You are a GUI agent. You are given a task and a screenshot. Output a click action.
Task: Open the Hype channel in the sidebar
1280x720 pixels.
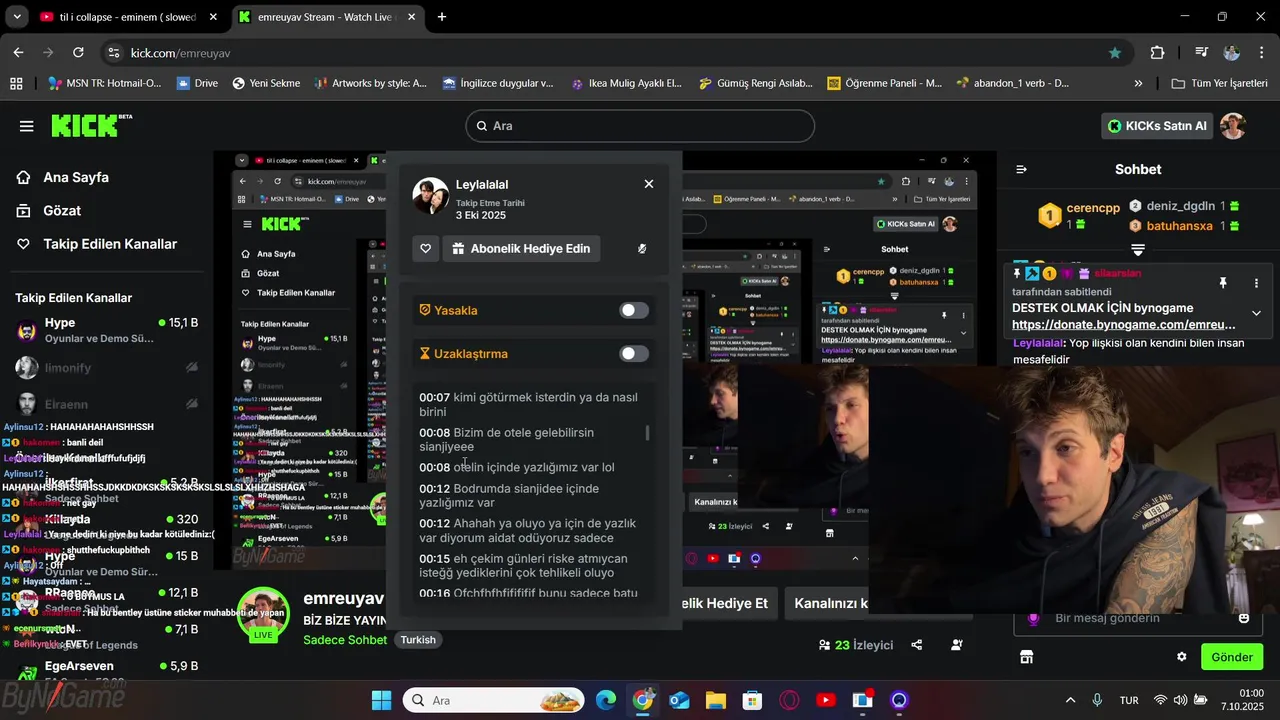point(105,331)
